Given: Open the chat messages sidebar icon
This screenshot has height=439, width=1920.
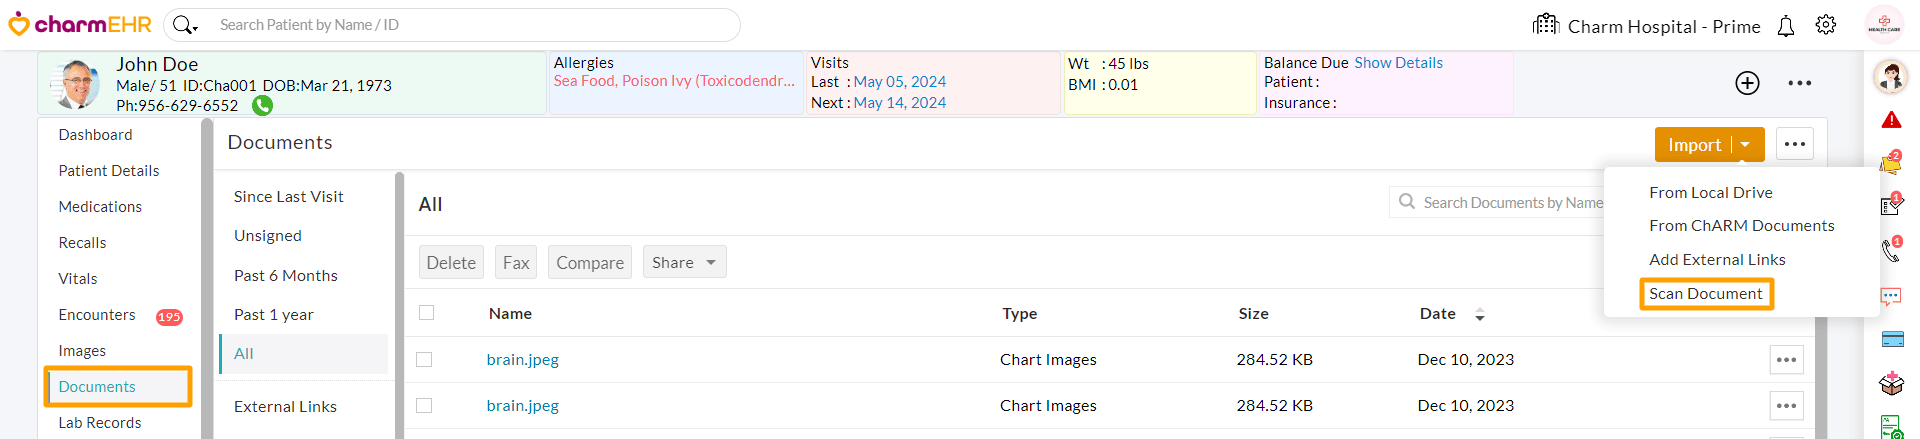Looking at the screenshot, I should (1891, 296).
